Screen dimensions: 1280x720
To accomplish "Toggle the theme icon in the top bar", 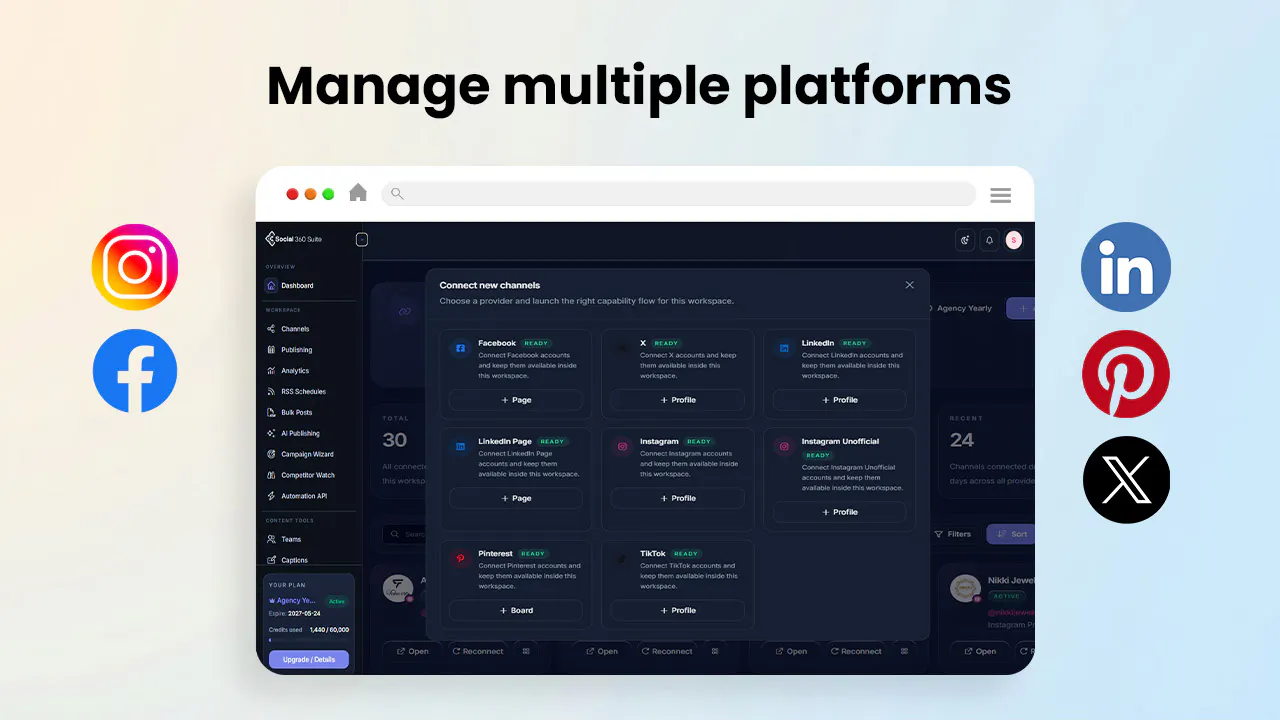I will pyautogui.click(x=965, y=240).
